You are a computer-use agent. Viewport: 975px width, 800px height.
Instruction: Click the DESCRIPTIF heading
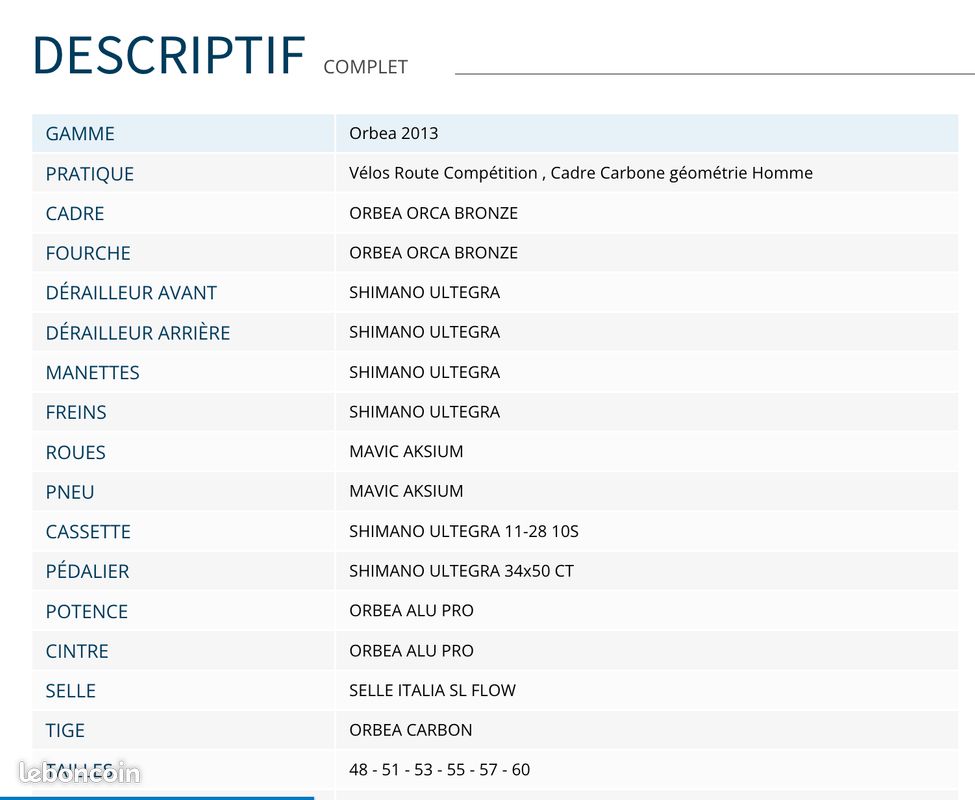[x=169, y=55]
